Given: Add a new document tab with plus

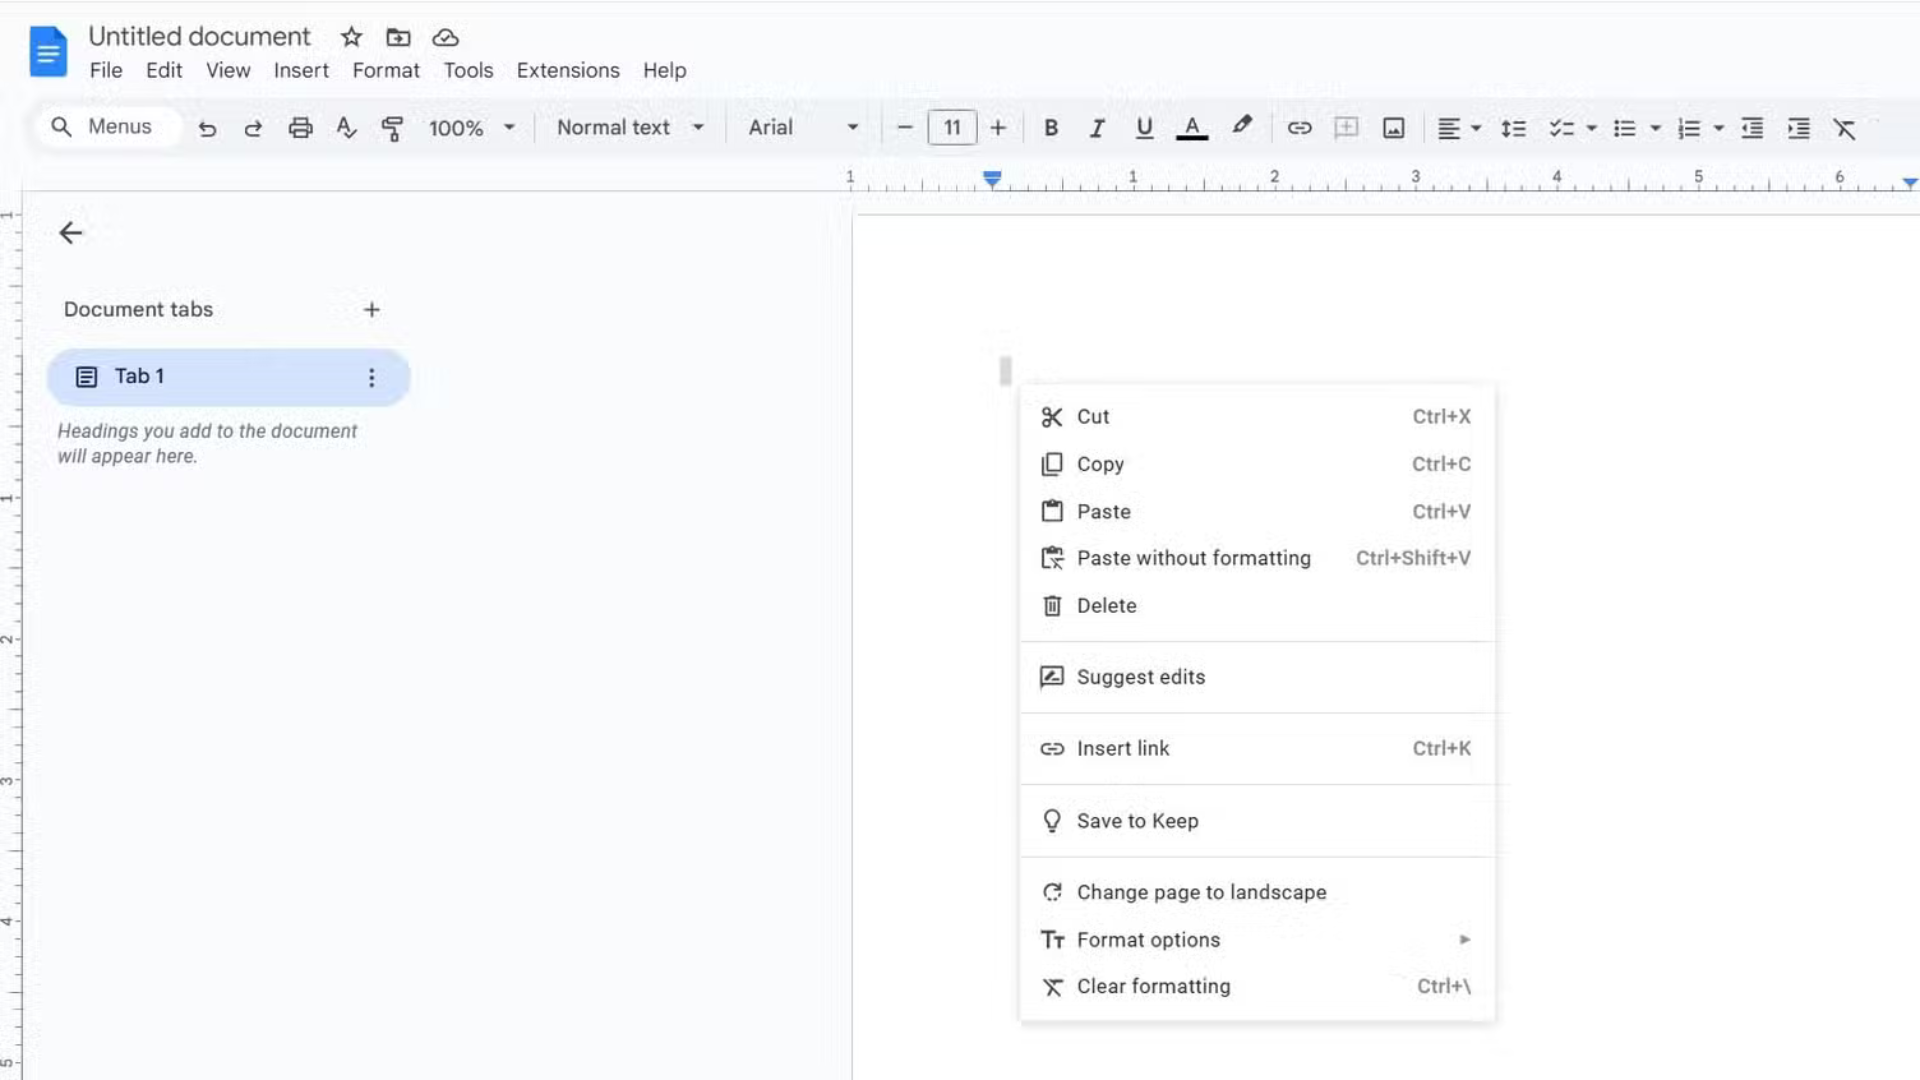Looking at the screenshot, I should (371, 310).
